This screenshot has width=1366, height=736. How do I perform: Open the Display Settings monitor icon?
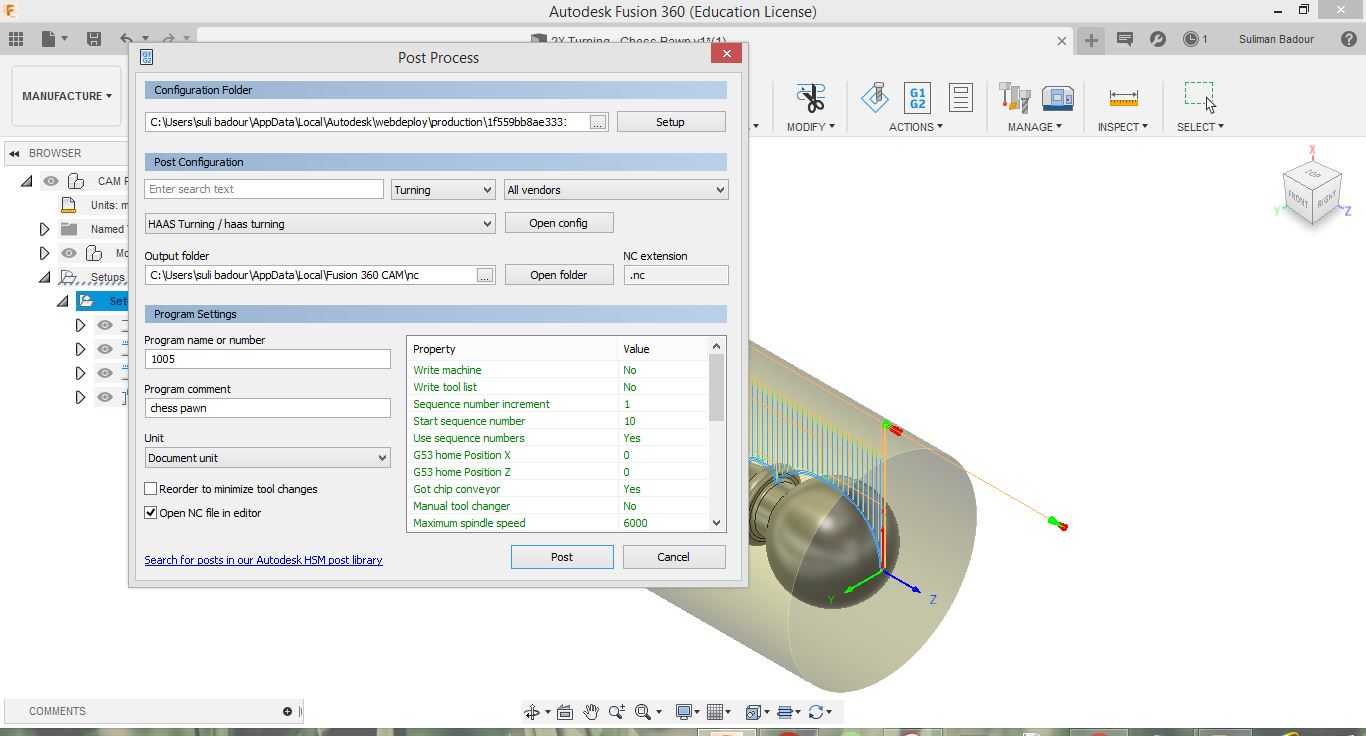(x=685, y=712)
